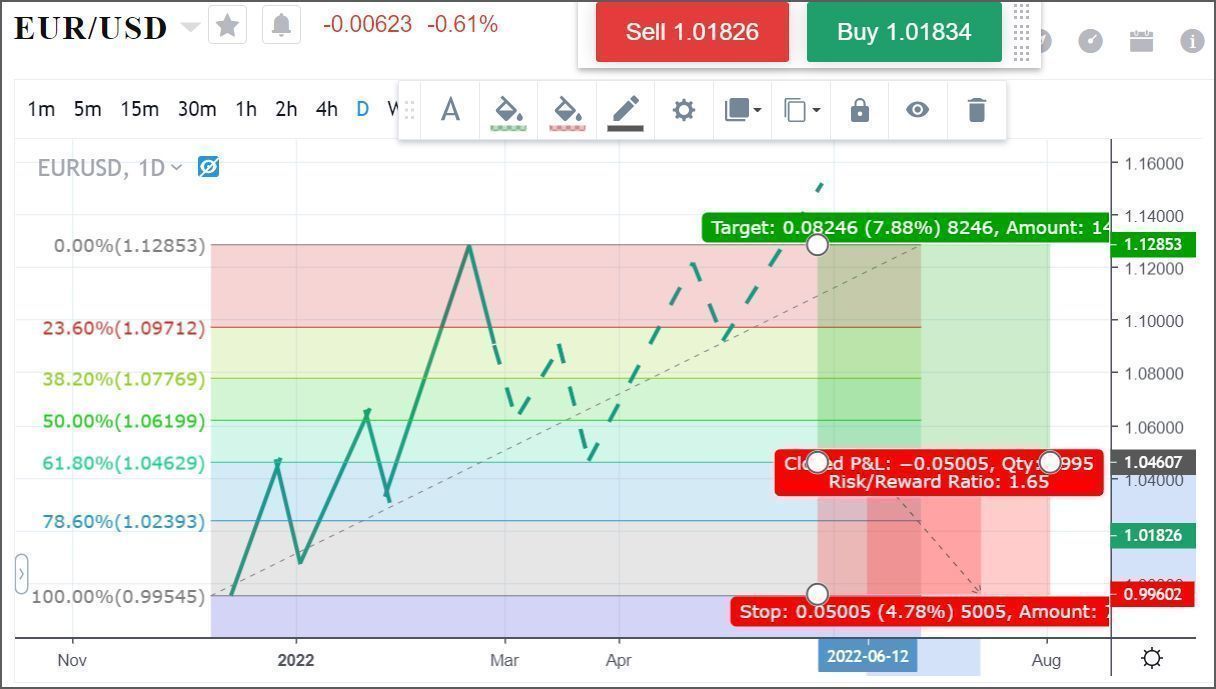Toggle drawing visibility with eye icon
Viewport: 1216px width, 689px height.
click(917, 109)
